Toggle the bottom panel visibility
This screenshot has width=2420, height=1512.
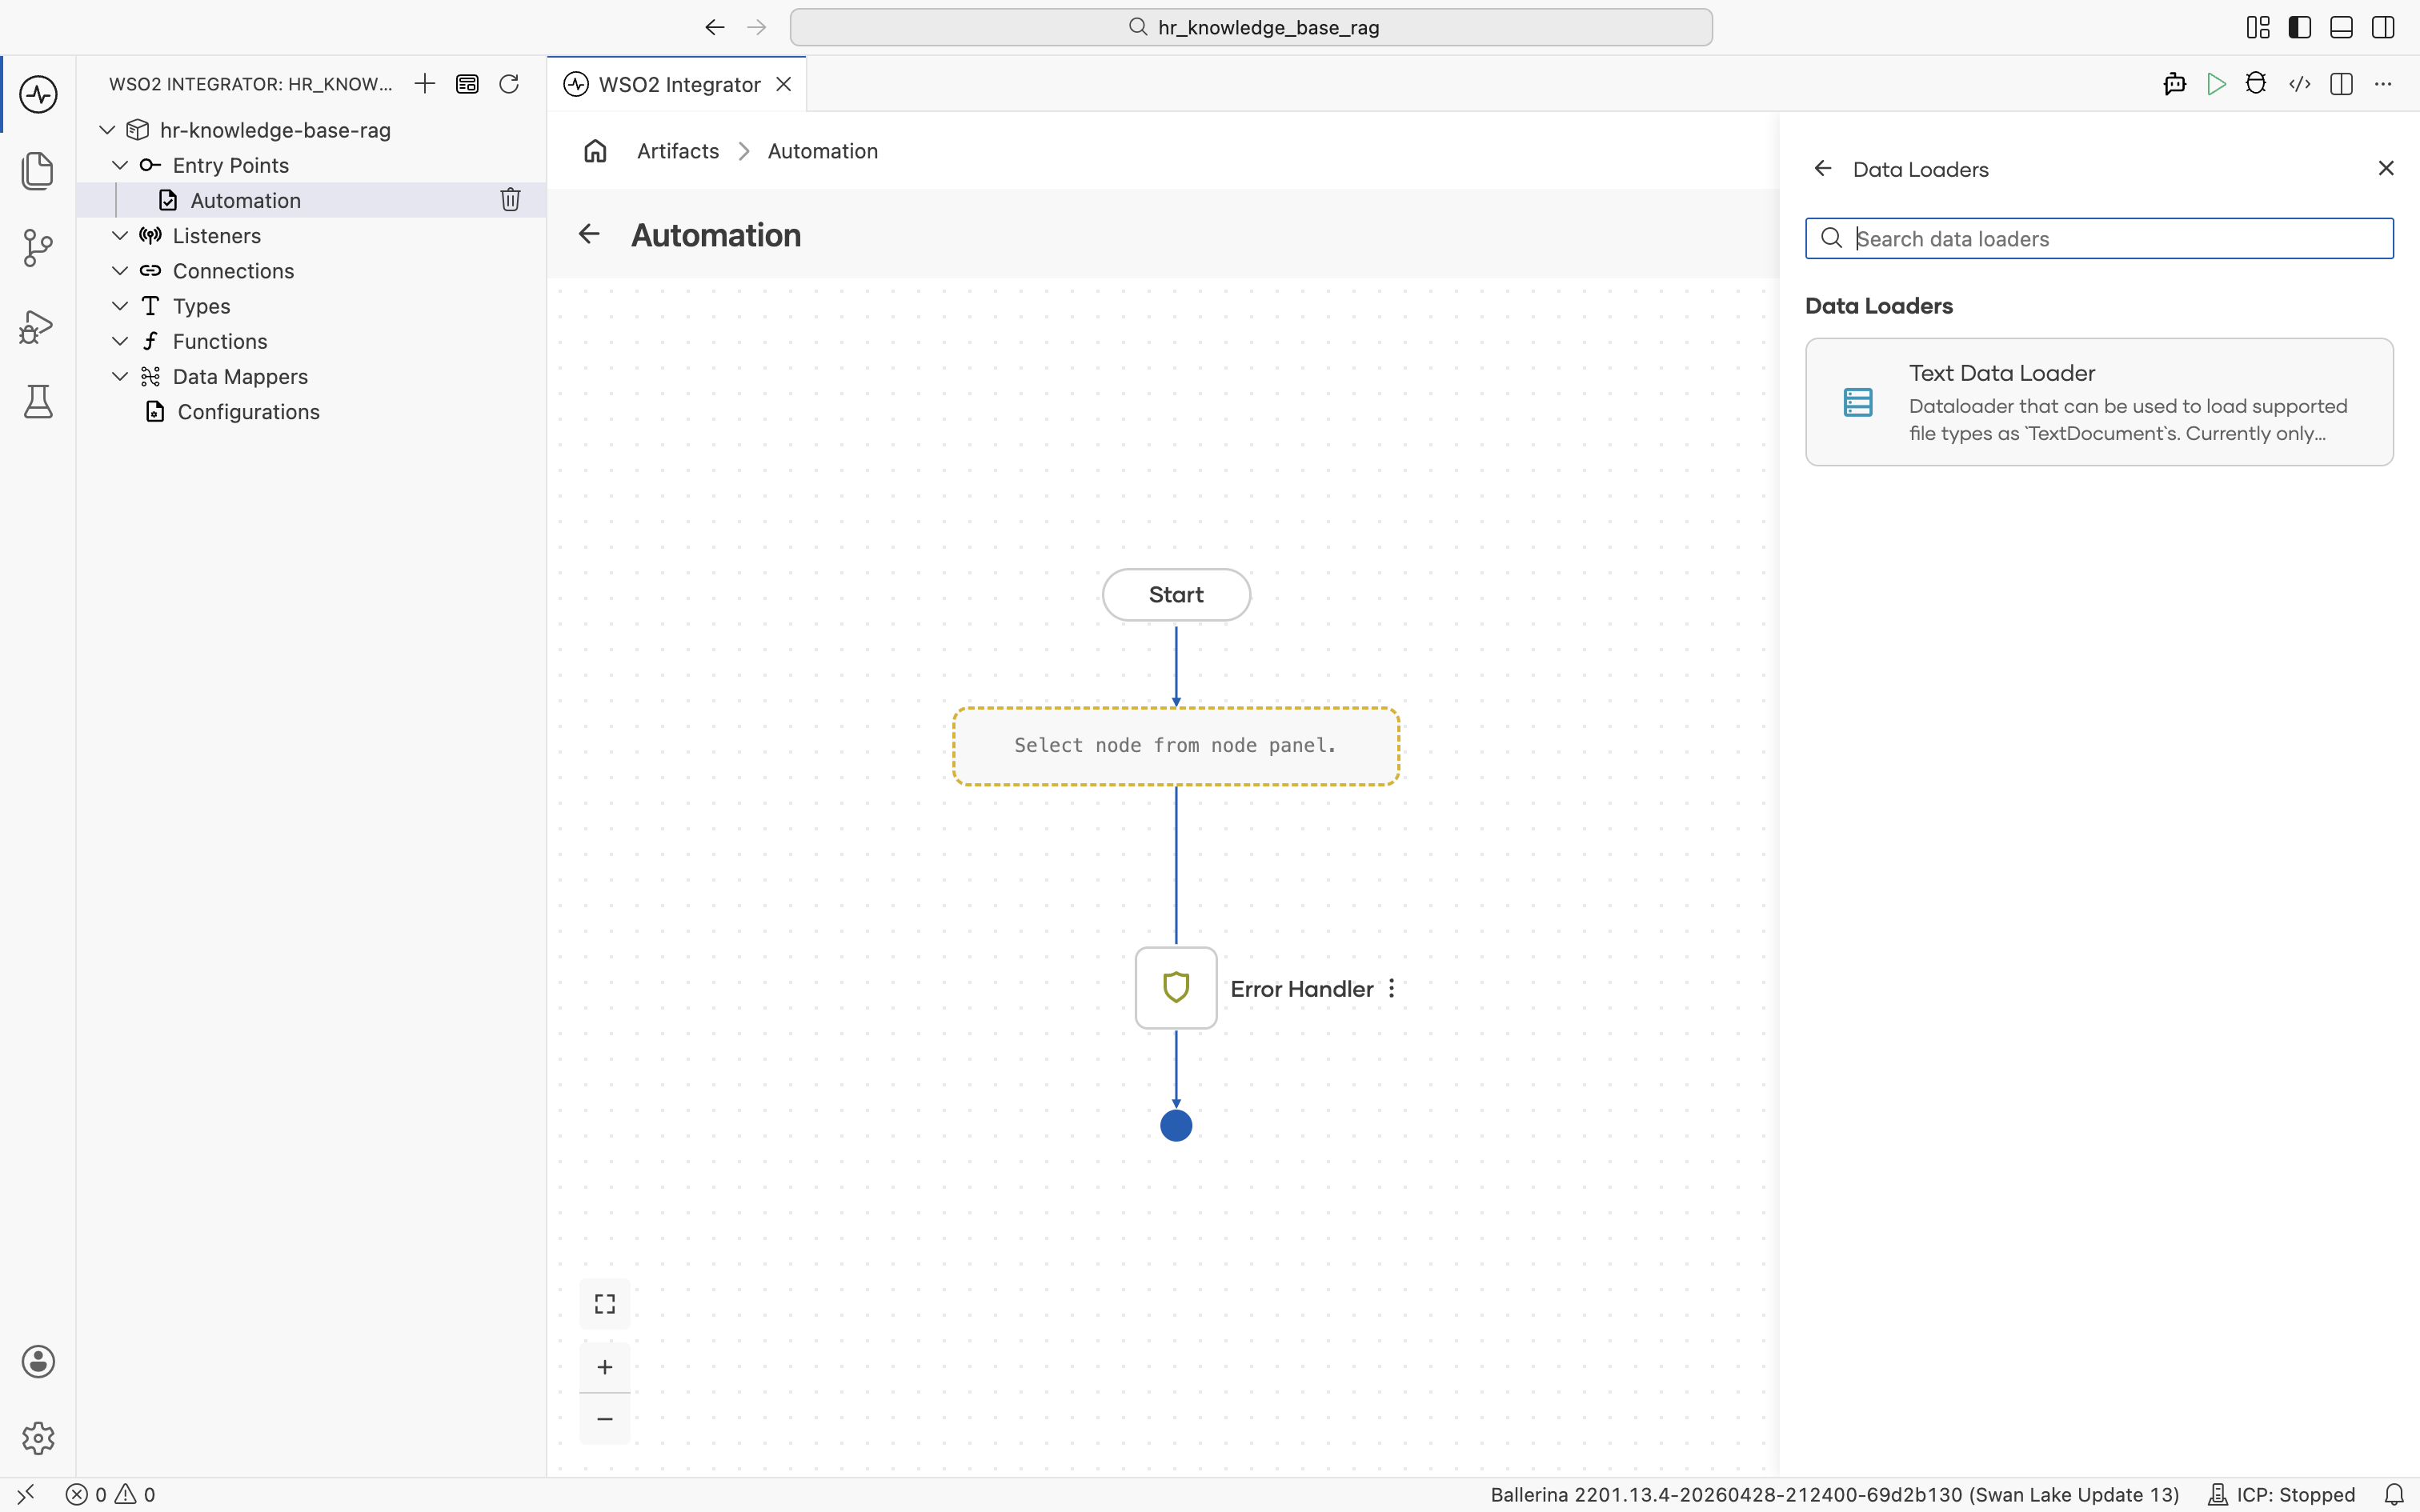tap(2341, 27)
